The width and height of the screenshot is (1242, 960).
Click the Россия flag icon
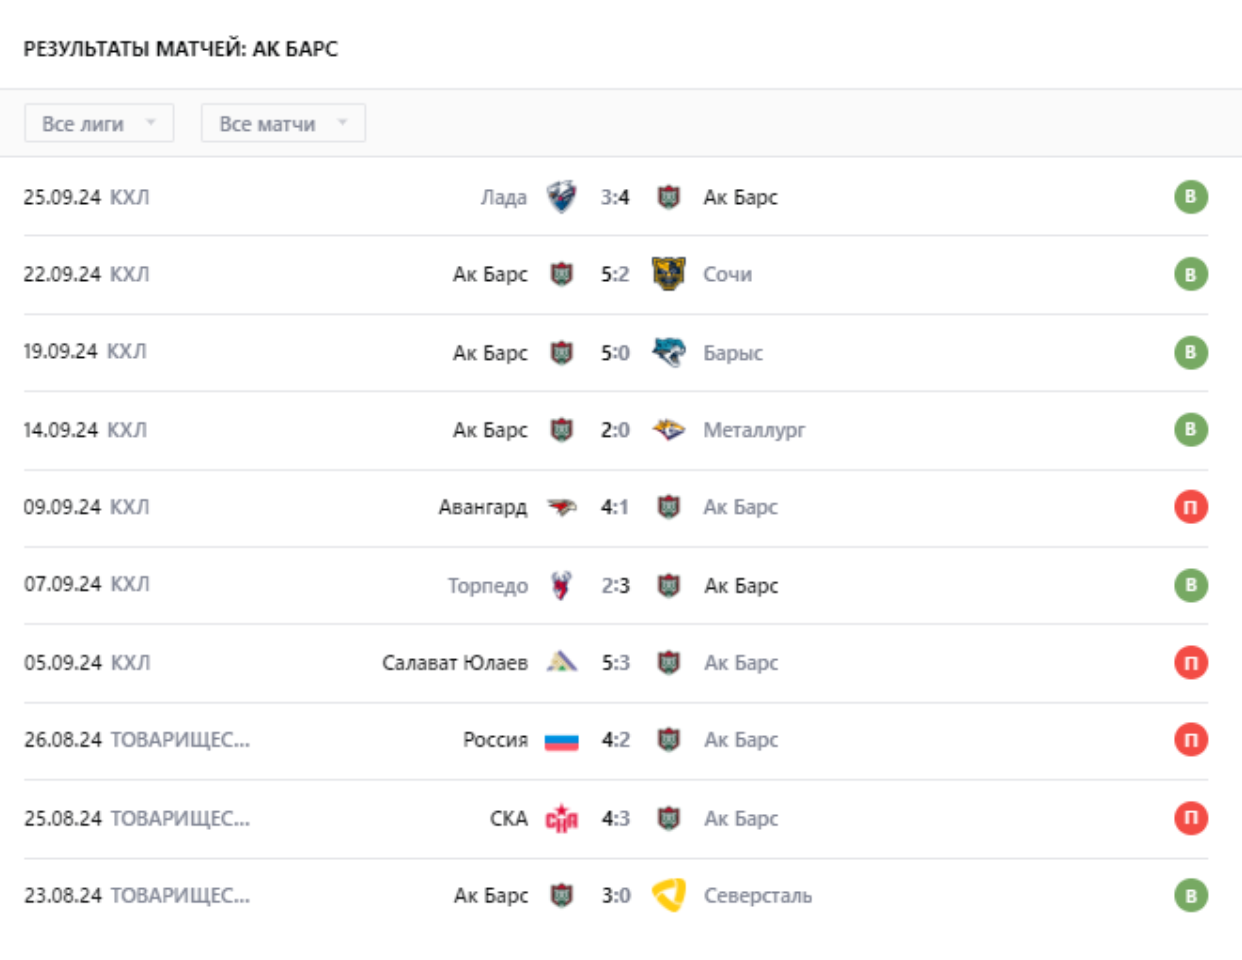[x=561, y=741]
